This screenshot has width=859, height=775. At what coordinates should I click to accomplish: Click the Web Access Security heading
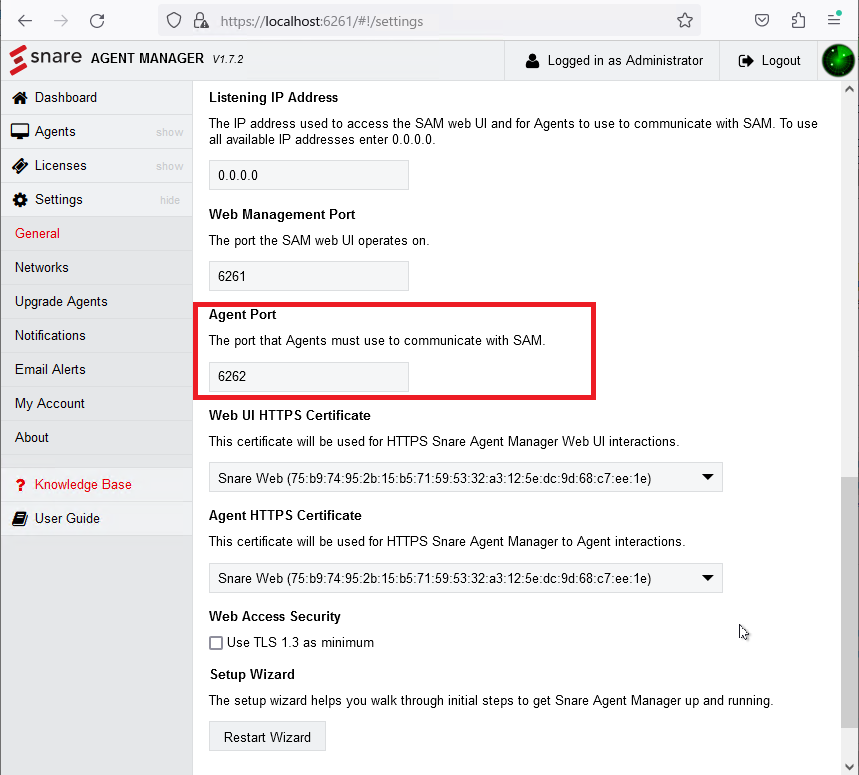(274, 616)
